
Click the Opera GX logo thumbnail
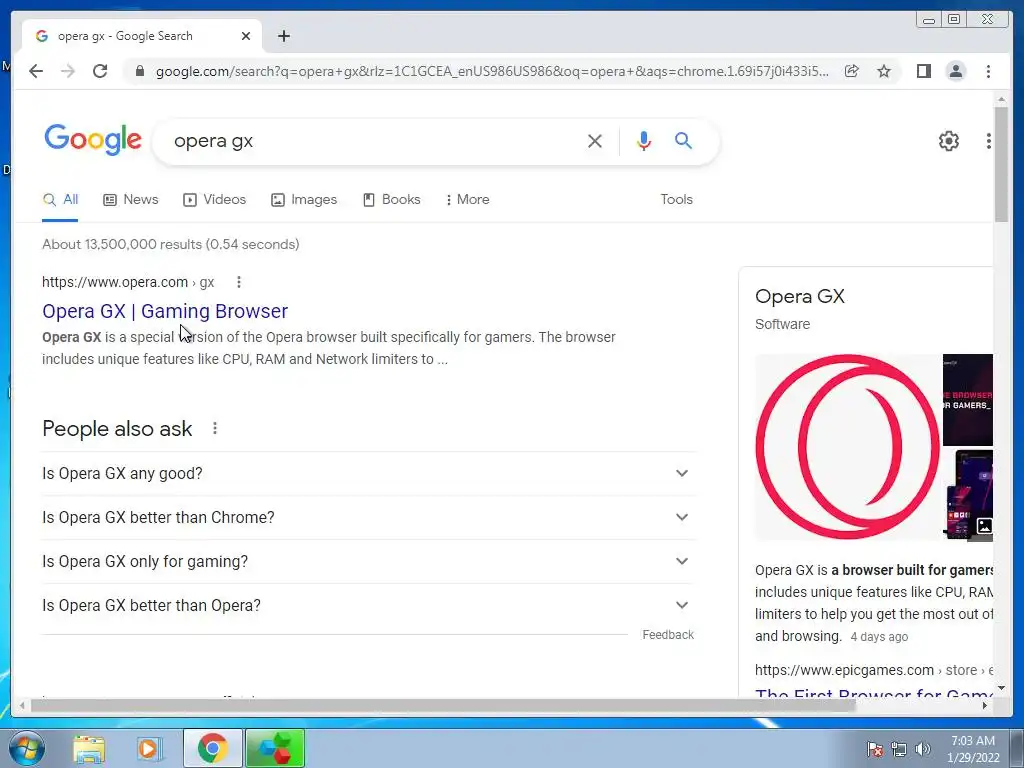pyautogui.click(x=848, y=447)
